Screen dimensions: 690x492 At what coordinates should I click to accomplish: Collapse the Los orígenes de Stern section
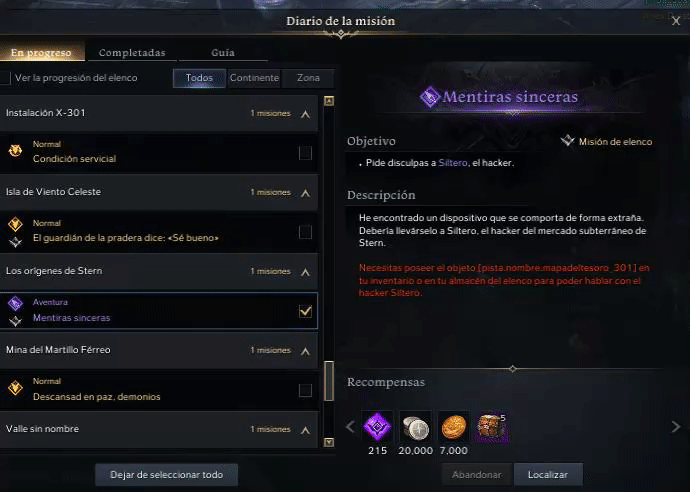(305, 272)
